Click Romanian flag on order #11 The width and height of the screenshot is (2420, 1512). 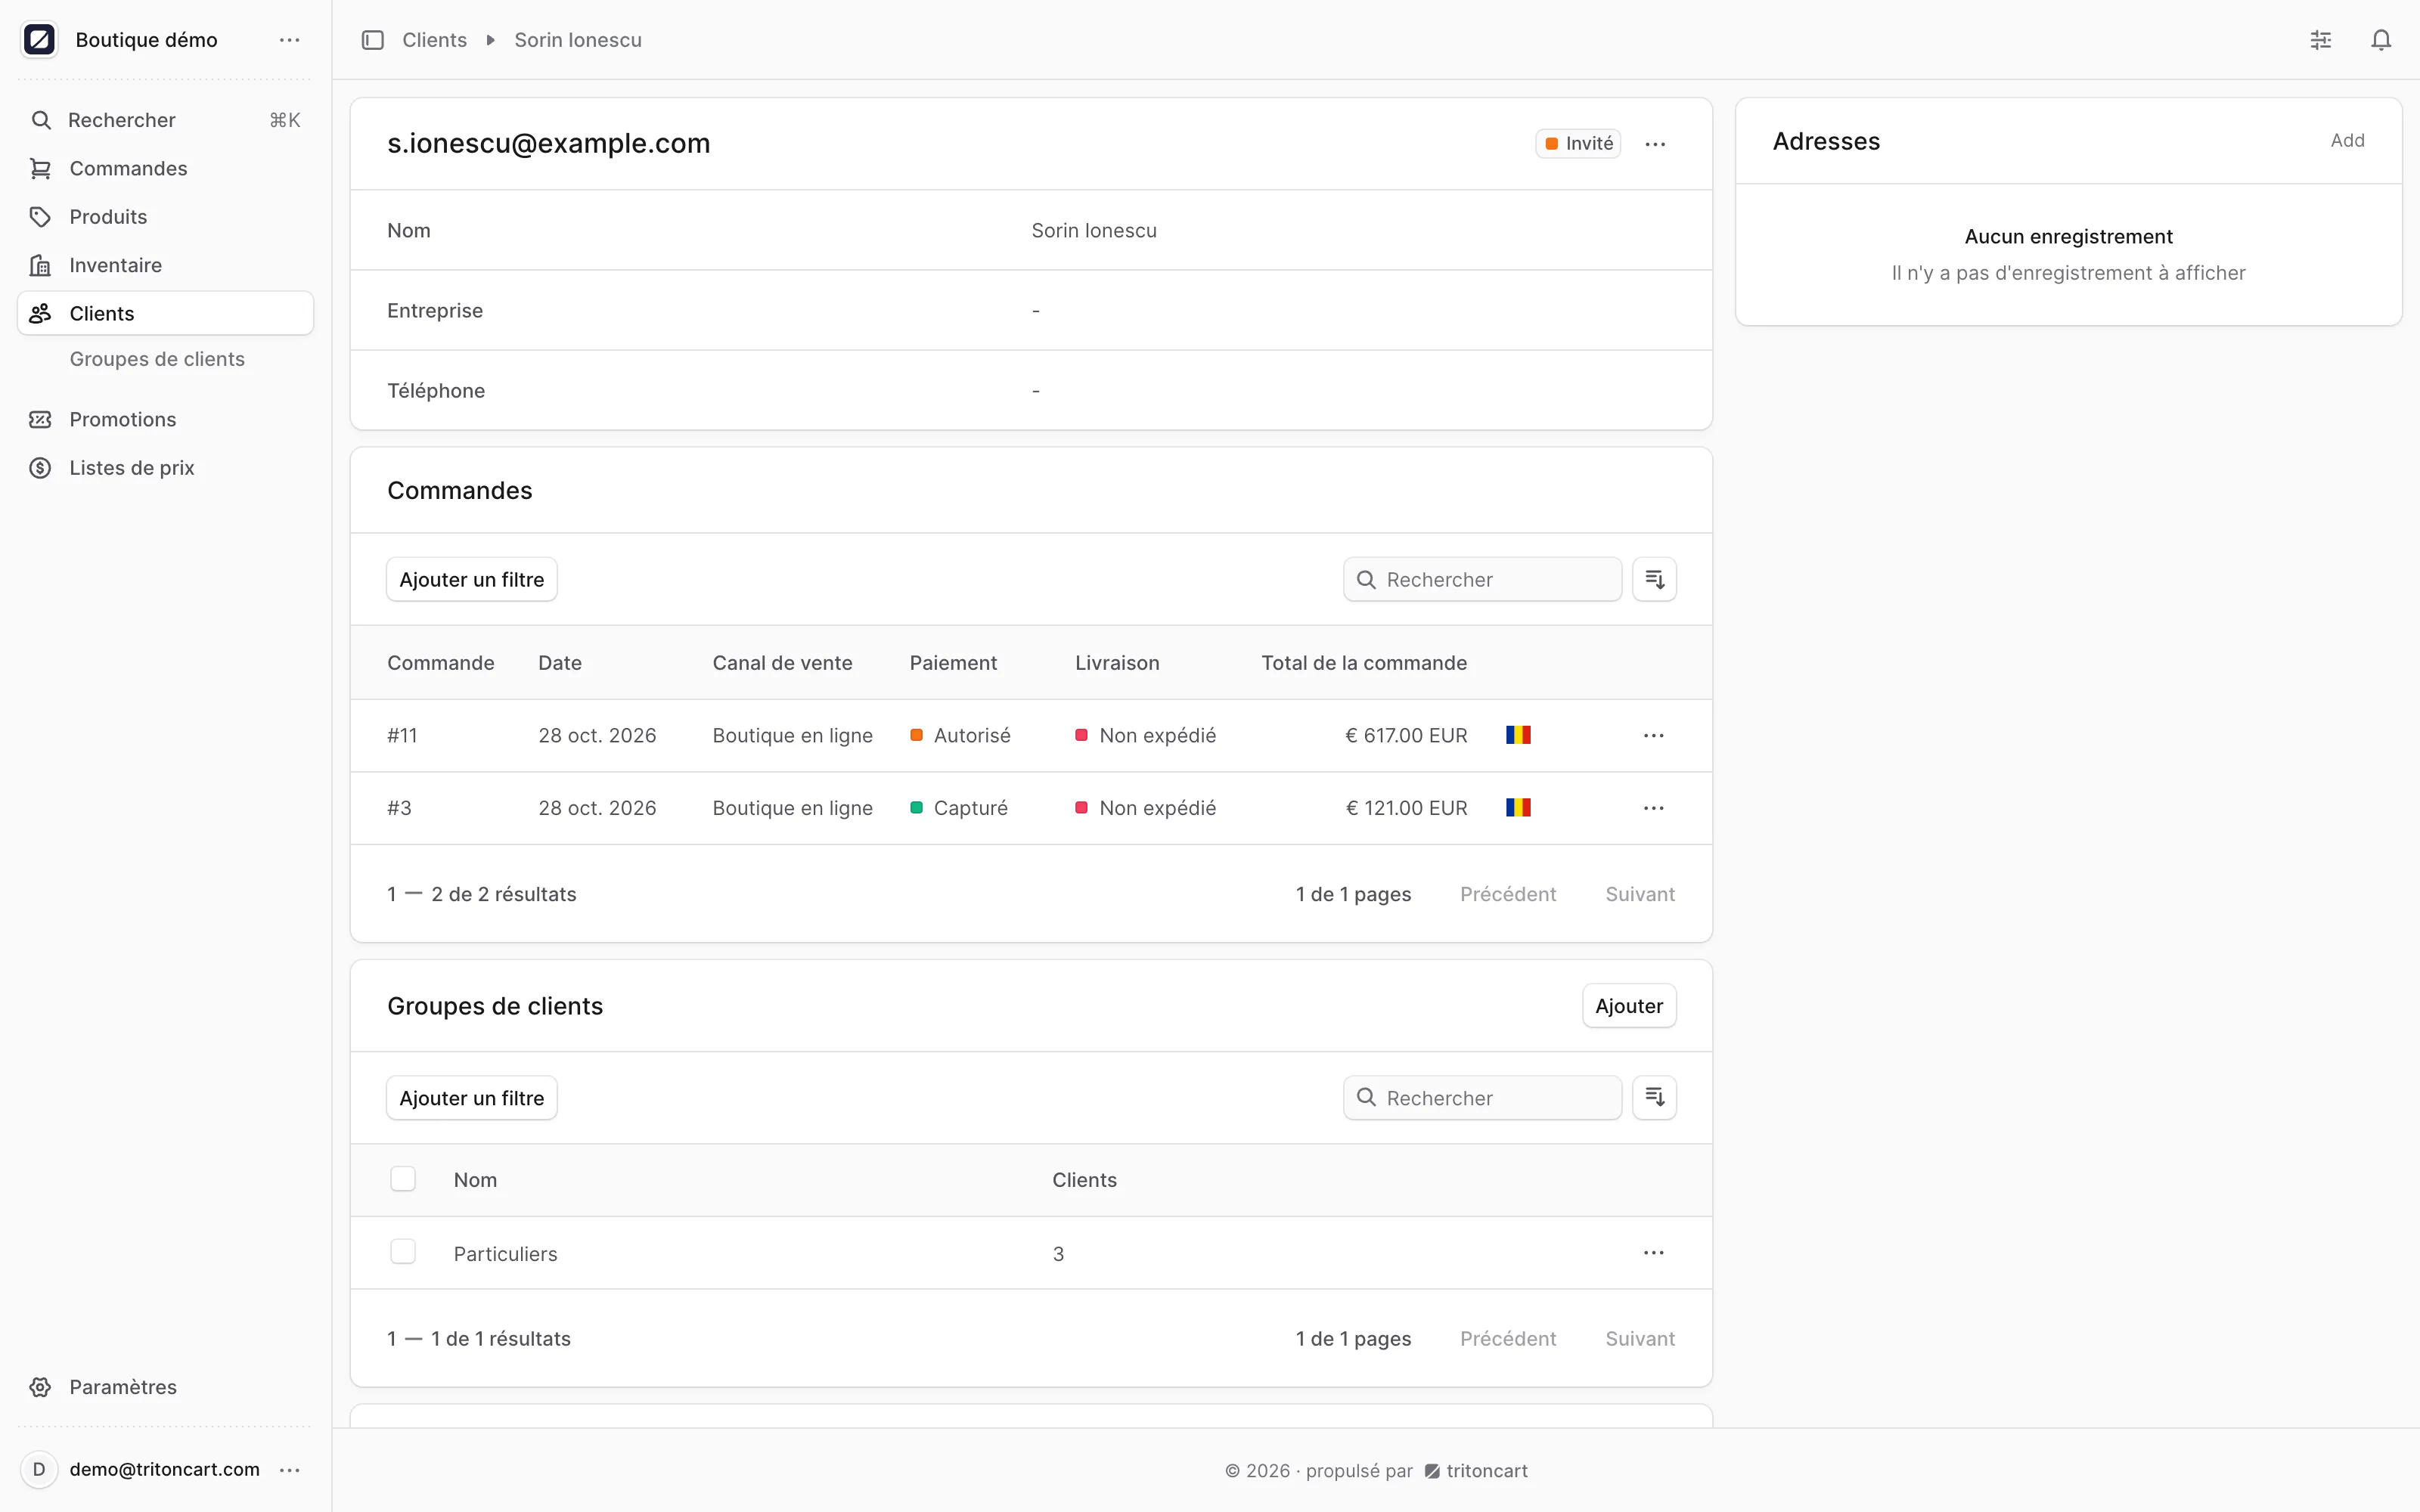(1518, 735)
